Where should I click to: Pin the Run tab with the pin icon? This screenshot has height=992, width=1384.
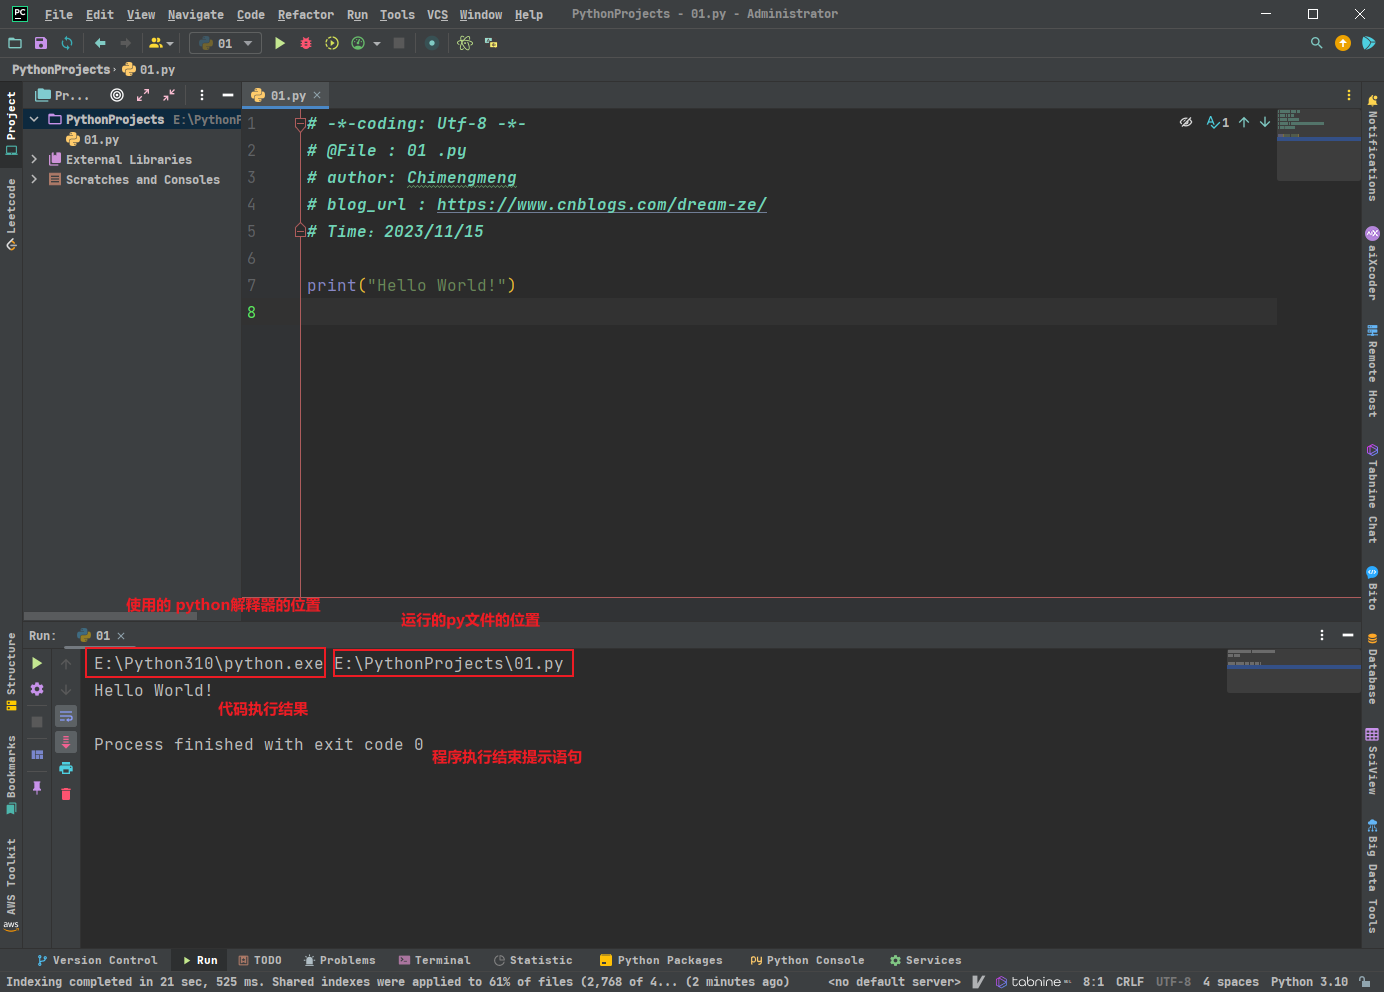(x=37, y=787)
